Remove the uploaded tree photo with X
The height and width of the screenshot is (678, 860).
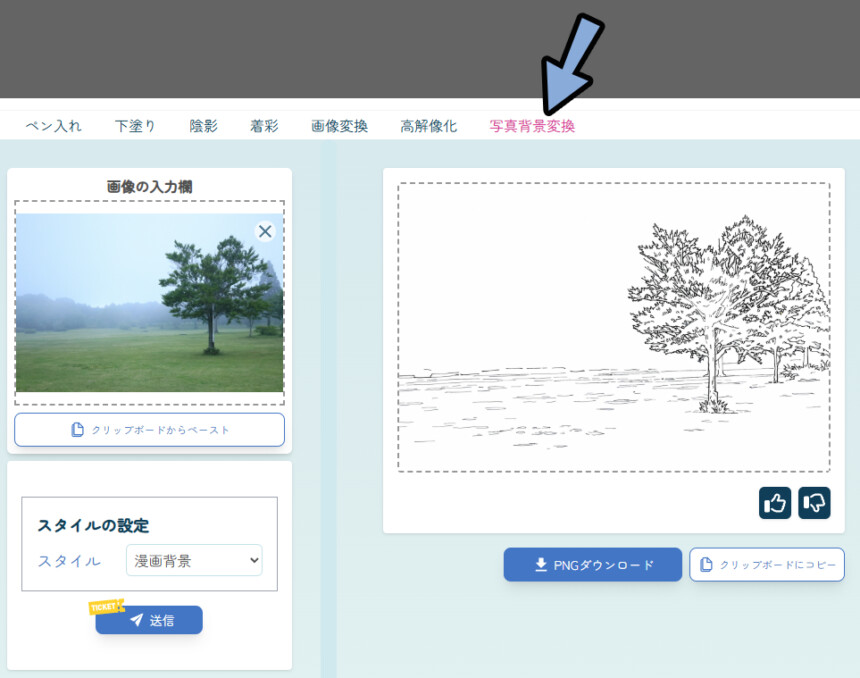click(265, 231)
